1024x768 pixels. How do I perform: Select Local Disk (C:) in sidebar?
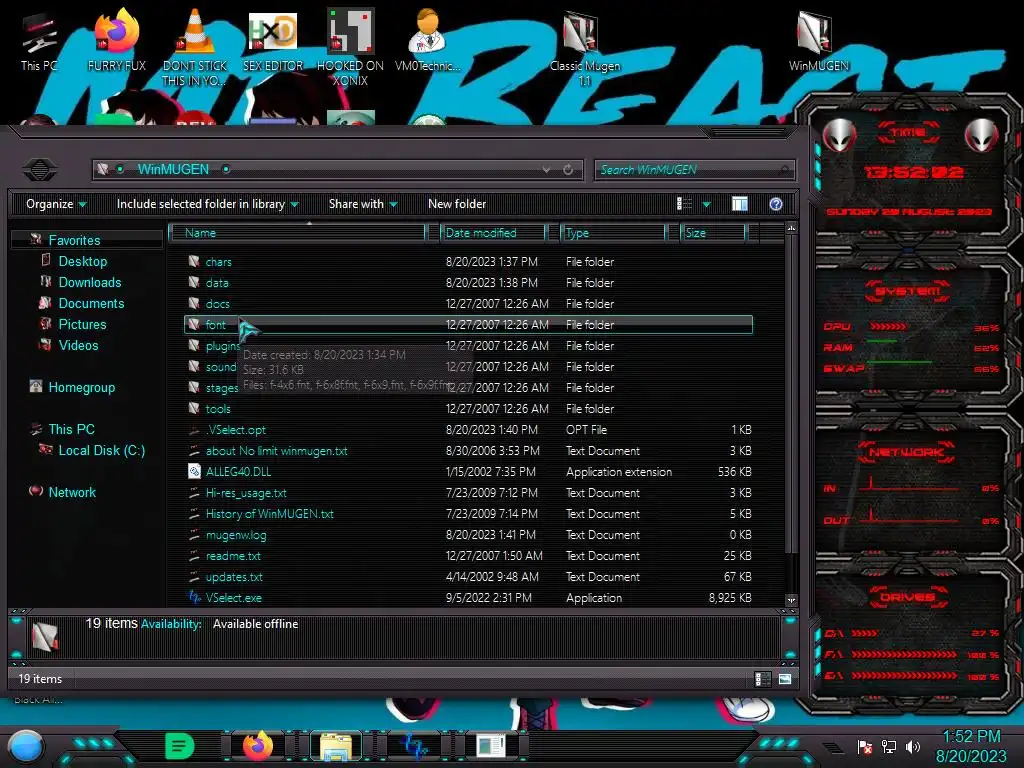click(101, 450)
